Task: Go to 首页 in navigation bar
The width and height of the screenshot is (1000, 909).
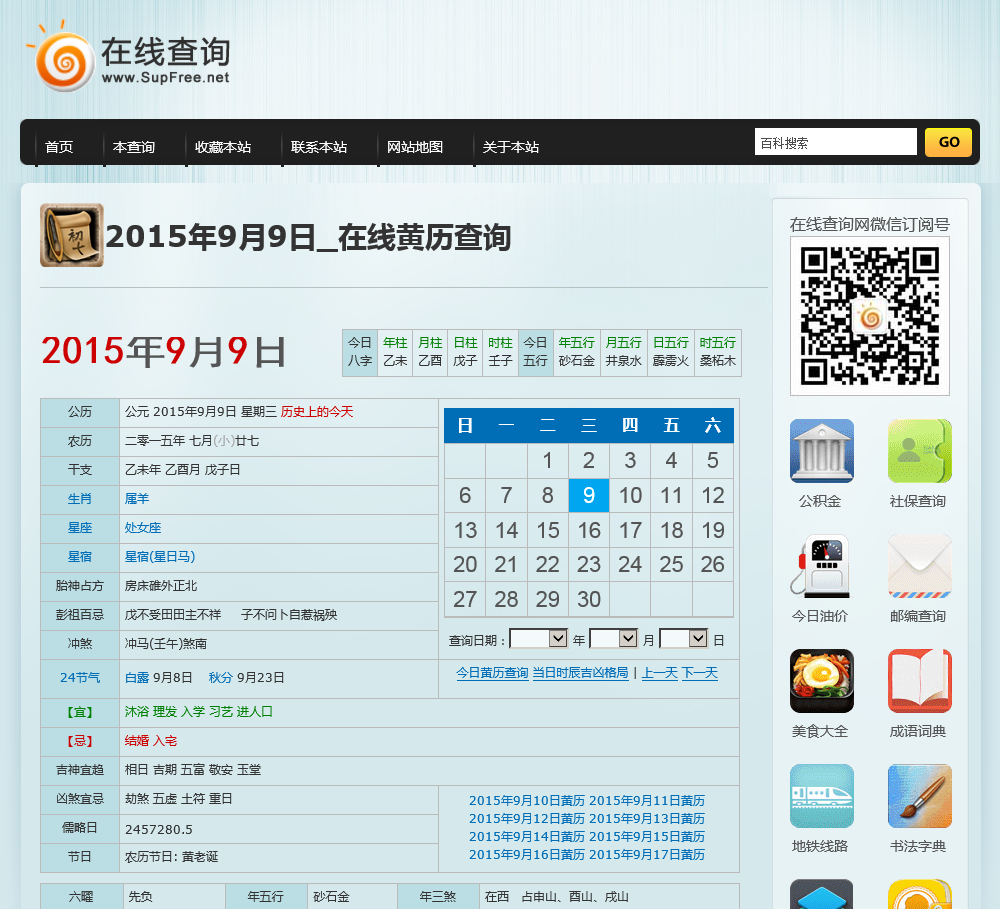Action: tap(59, 147)
